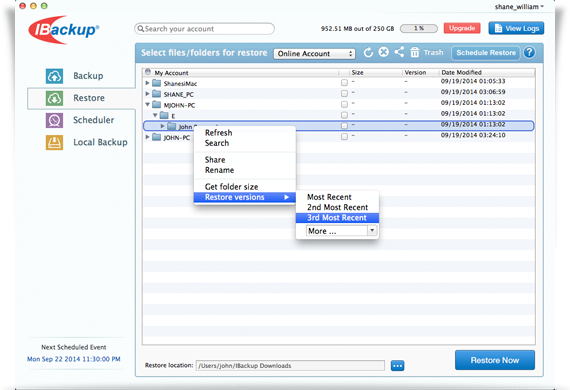Click the View Logs button
Image resolution: width=570 pixels, height=390 pixels.
coord(516,28)
